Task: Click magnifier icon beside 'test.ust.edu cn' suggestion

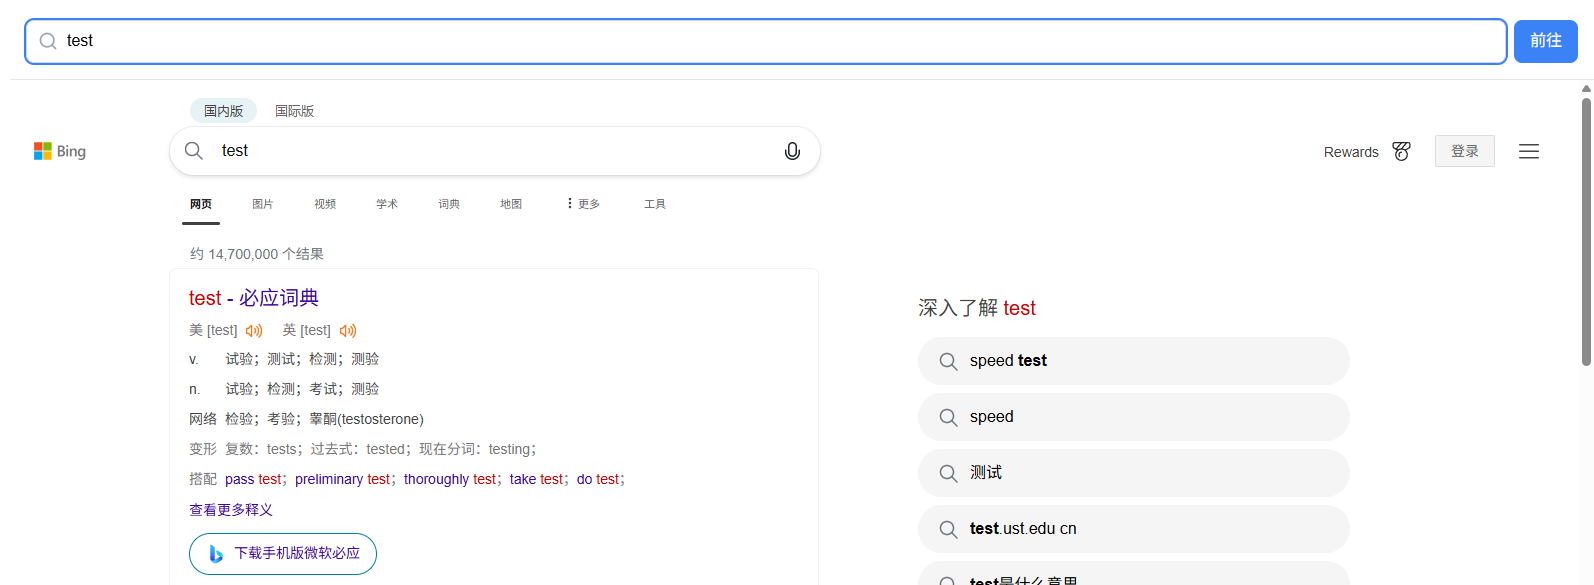Action: (x=948, y=529)
